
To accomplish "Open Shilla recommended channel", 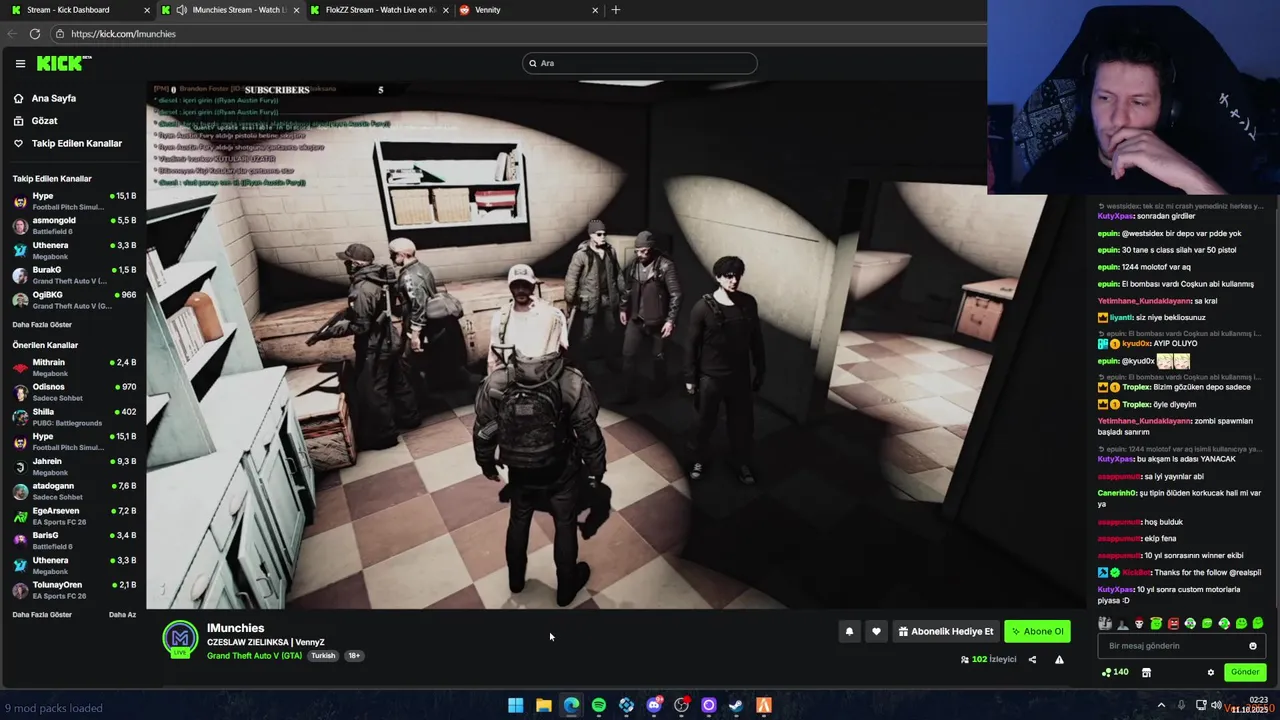I will (74, 417).
